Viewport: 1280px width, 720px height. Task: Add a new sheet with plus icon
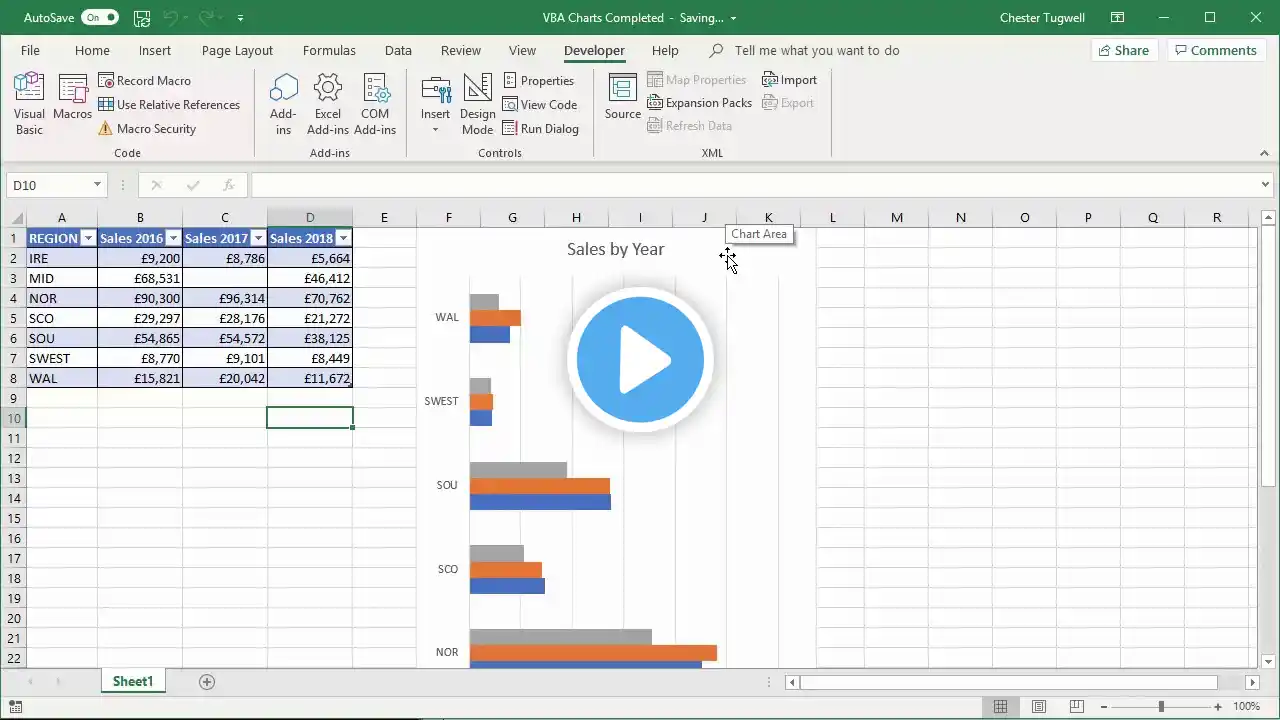(x=207, y=682)
